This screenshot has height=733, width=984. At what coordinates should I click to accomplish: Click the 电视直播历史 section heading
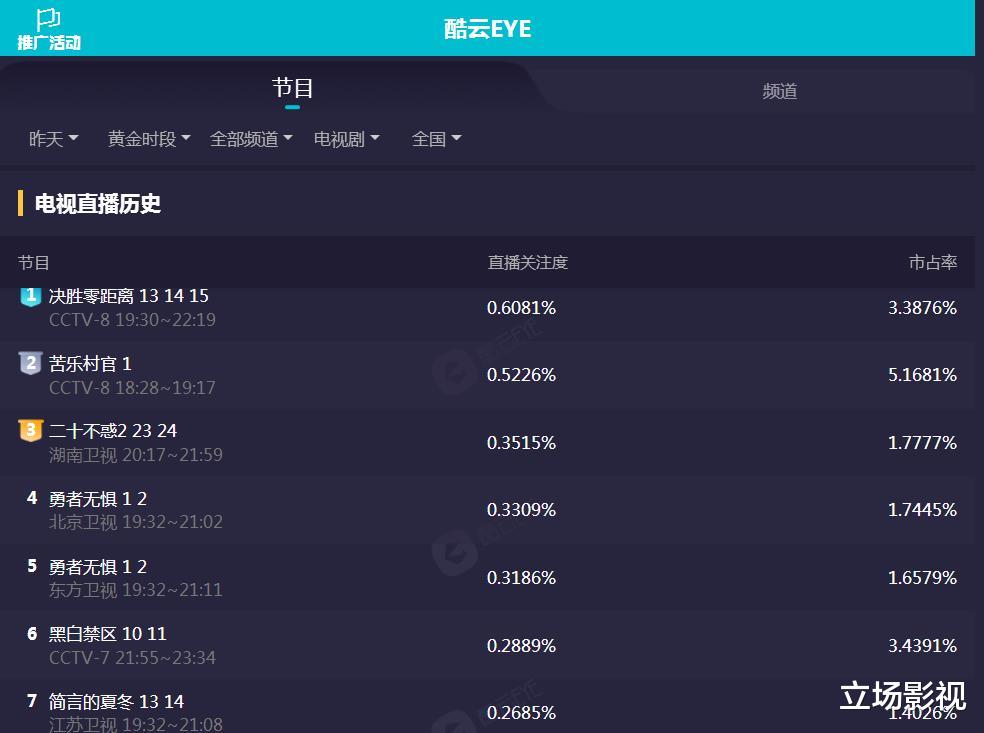(98, 203)
